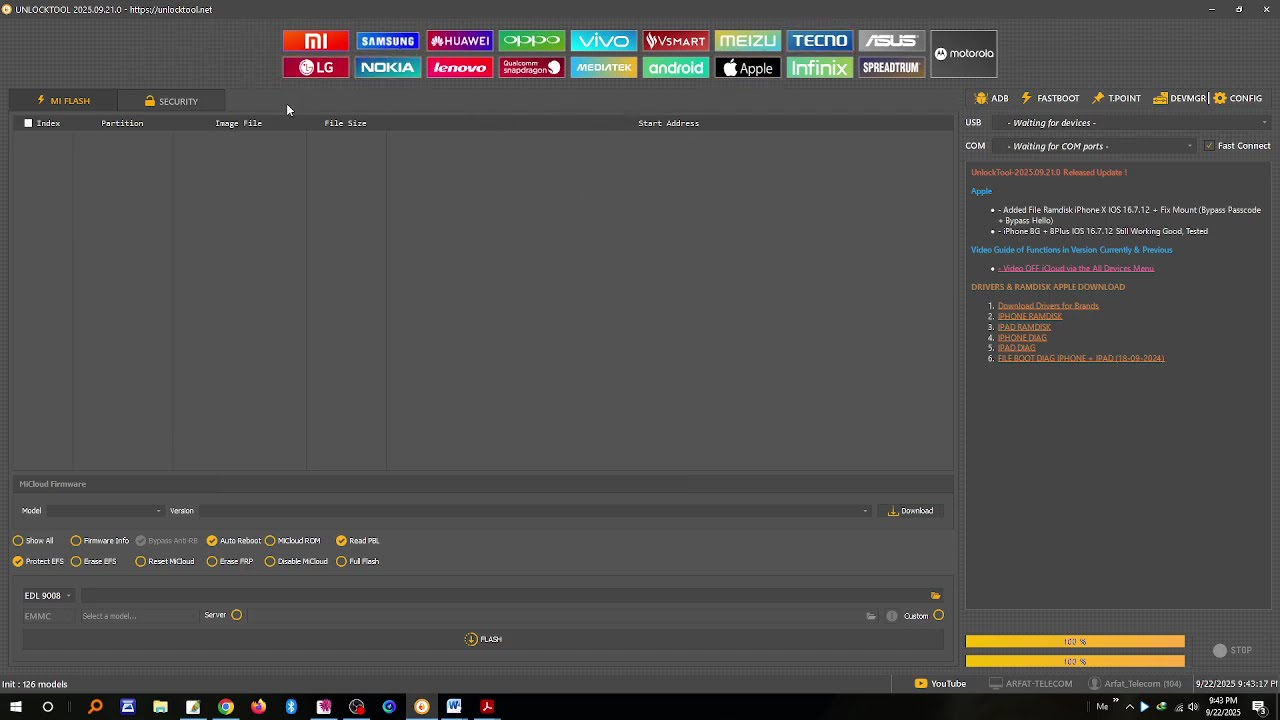Select the Lenovo brand logo
Screen dimensions: 1280x720
point(460,68)
